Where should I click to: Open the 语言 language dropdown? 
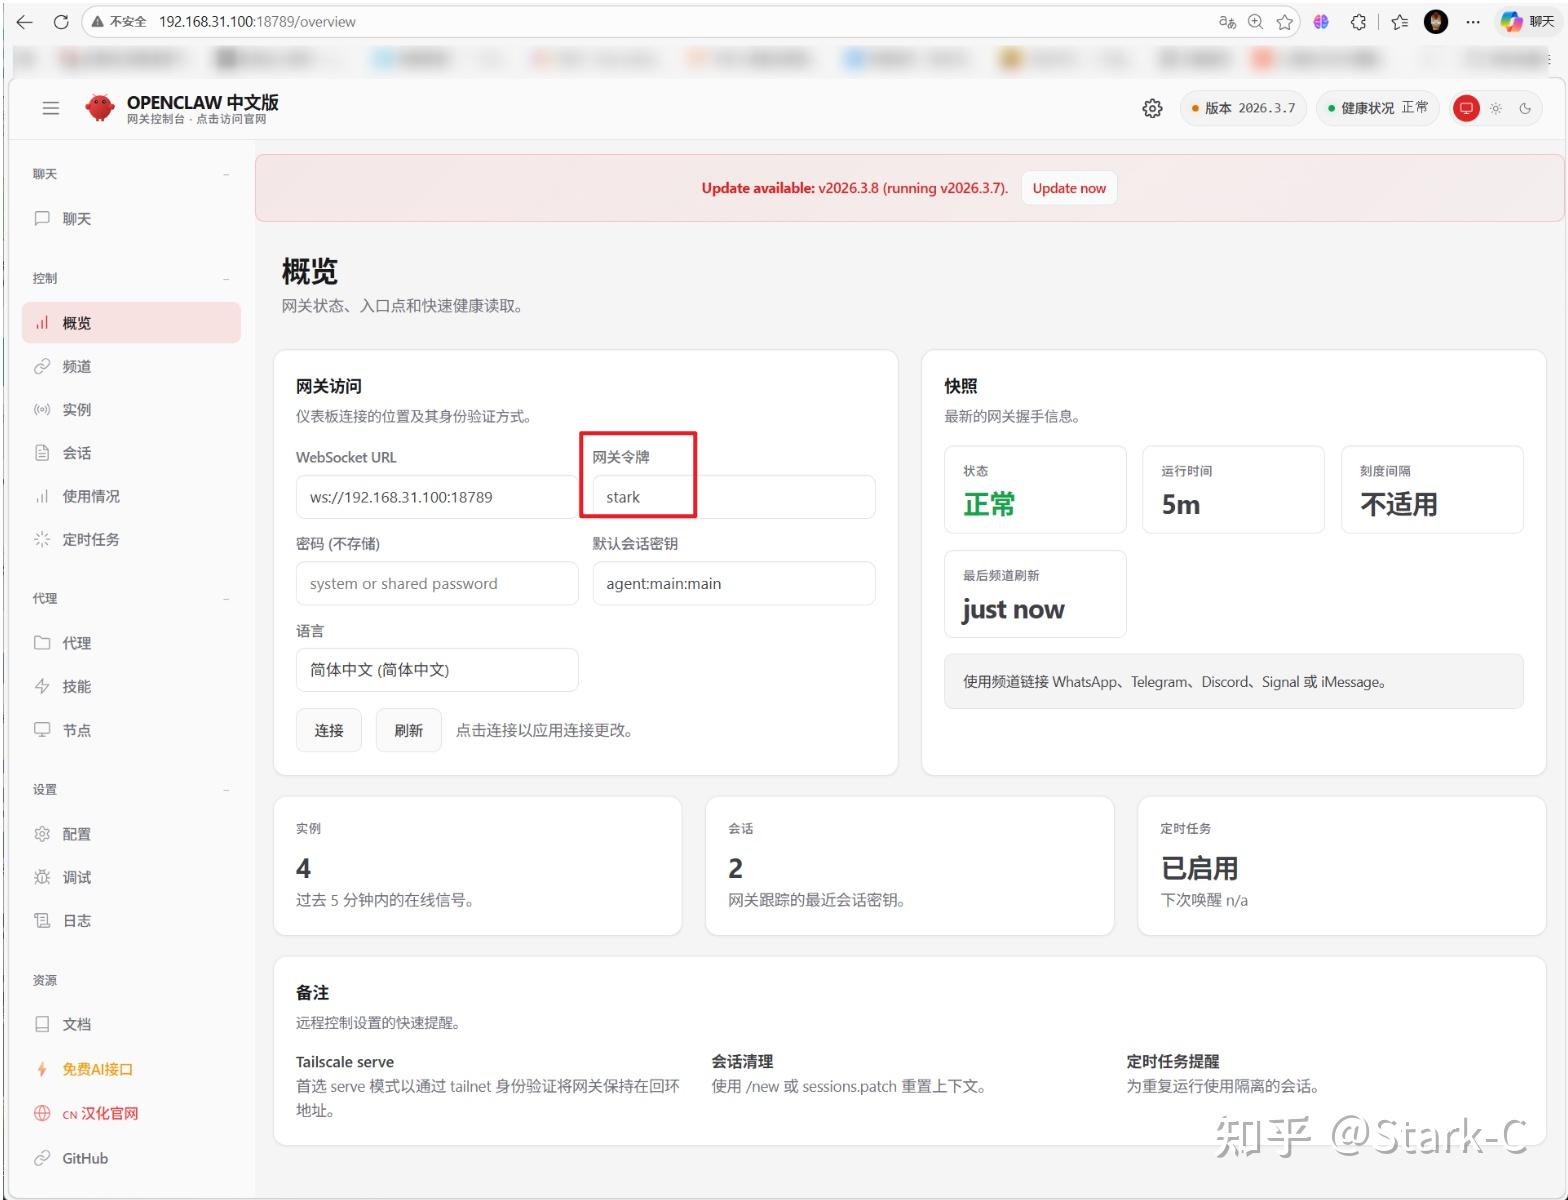437,670
